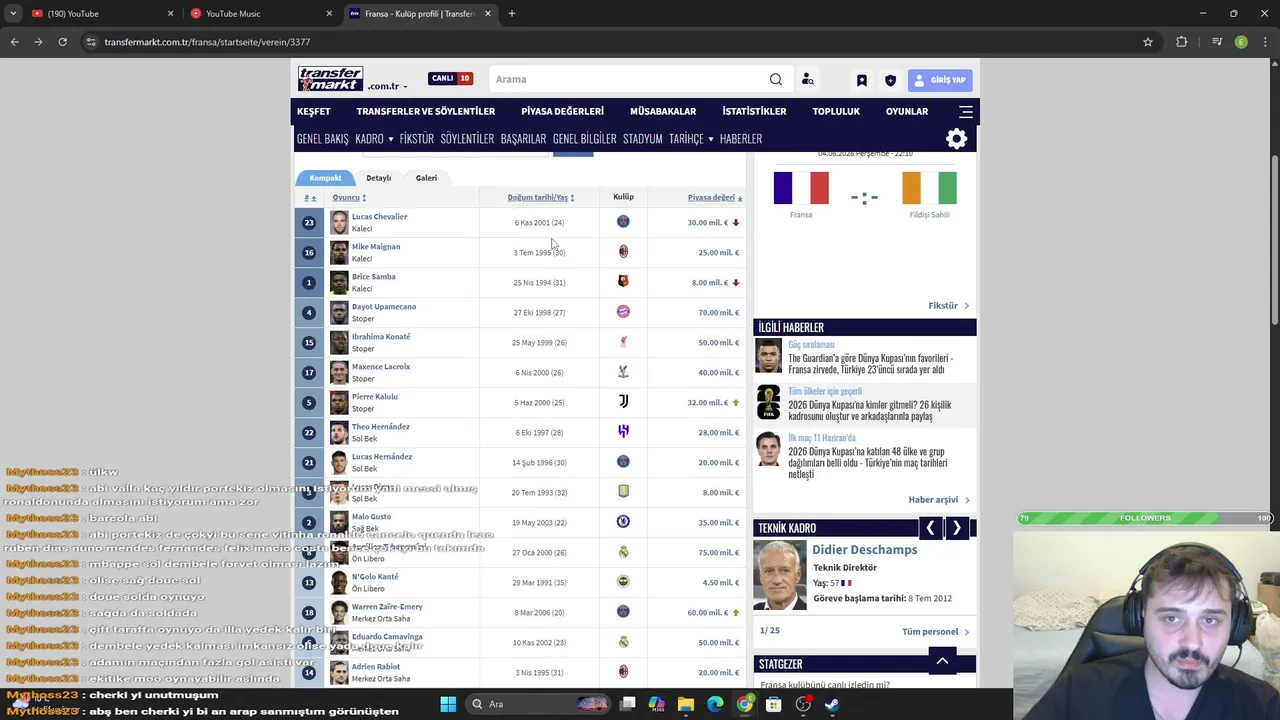This screenshot has height=720, width=1280.
Task: Open the settings gear icon
Action: point(957,139)
